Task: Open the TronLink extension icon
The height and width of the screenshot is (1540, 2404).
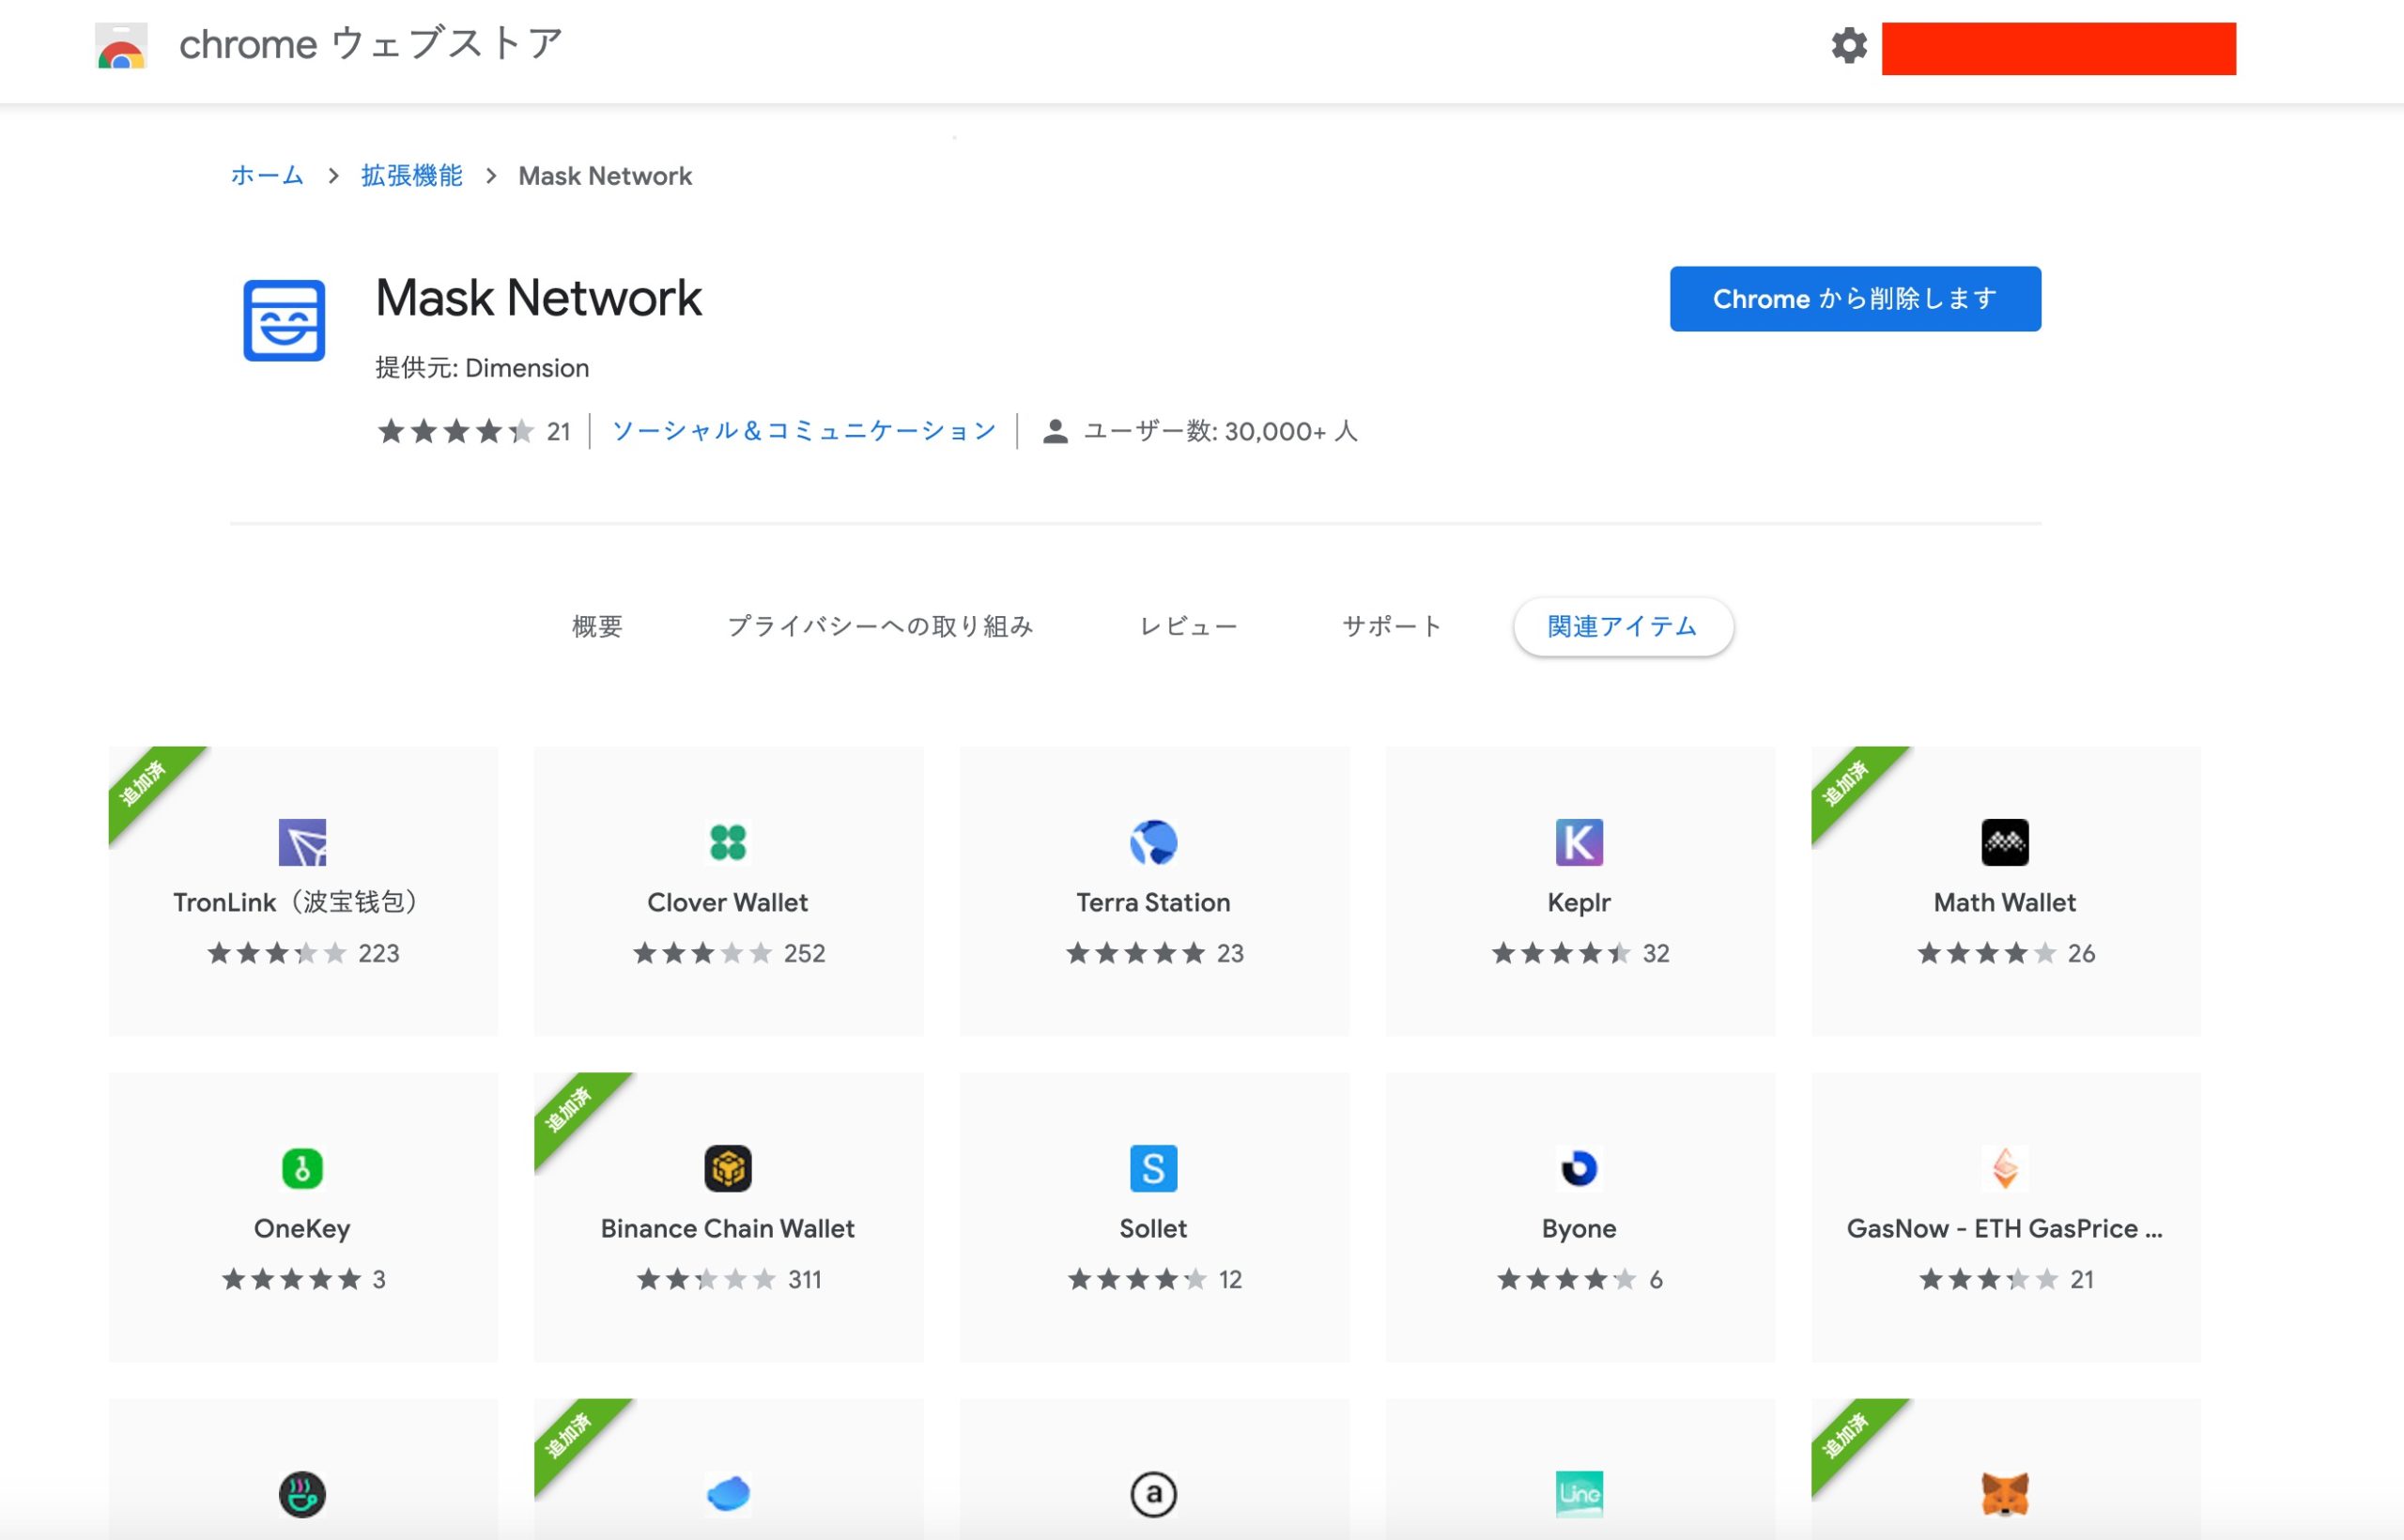Action: [302, 842]
